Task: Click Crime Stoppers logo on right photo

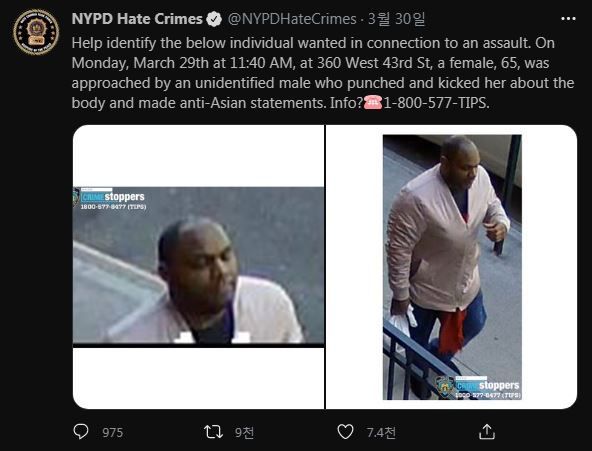Action: point(478,387)
